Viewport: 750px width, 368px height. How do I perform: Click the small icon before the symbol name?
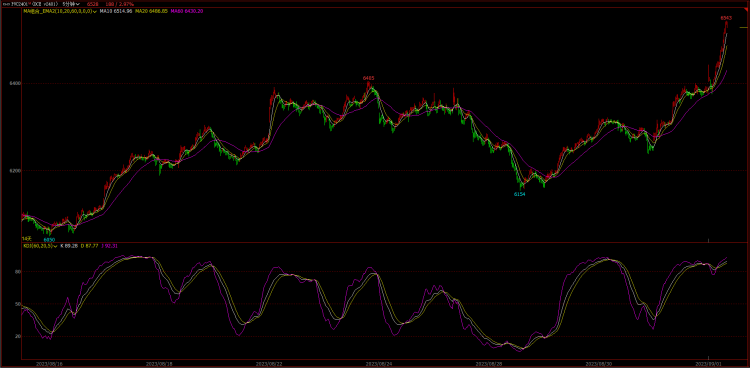(x=6, y=3)
